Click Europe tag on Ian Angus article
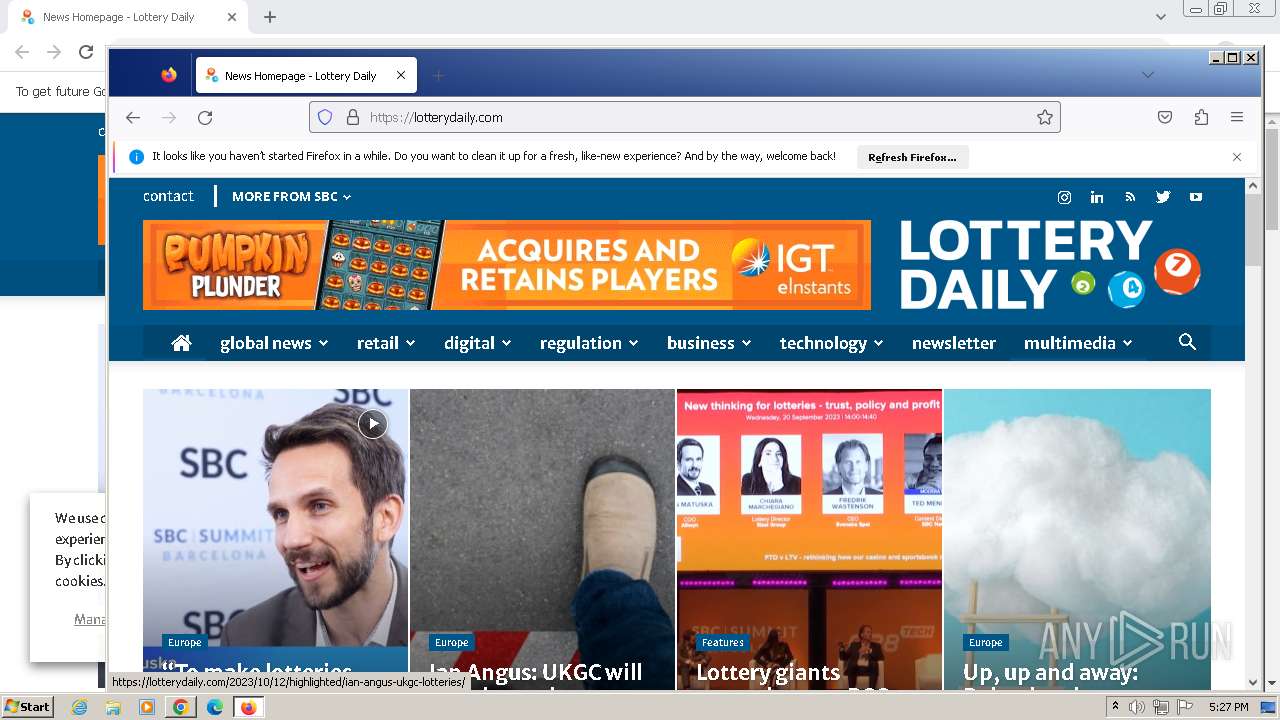Viewport: 1280px width, 720px height. click(x=451, y=642)
